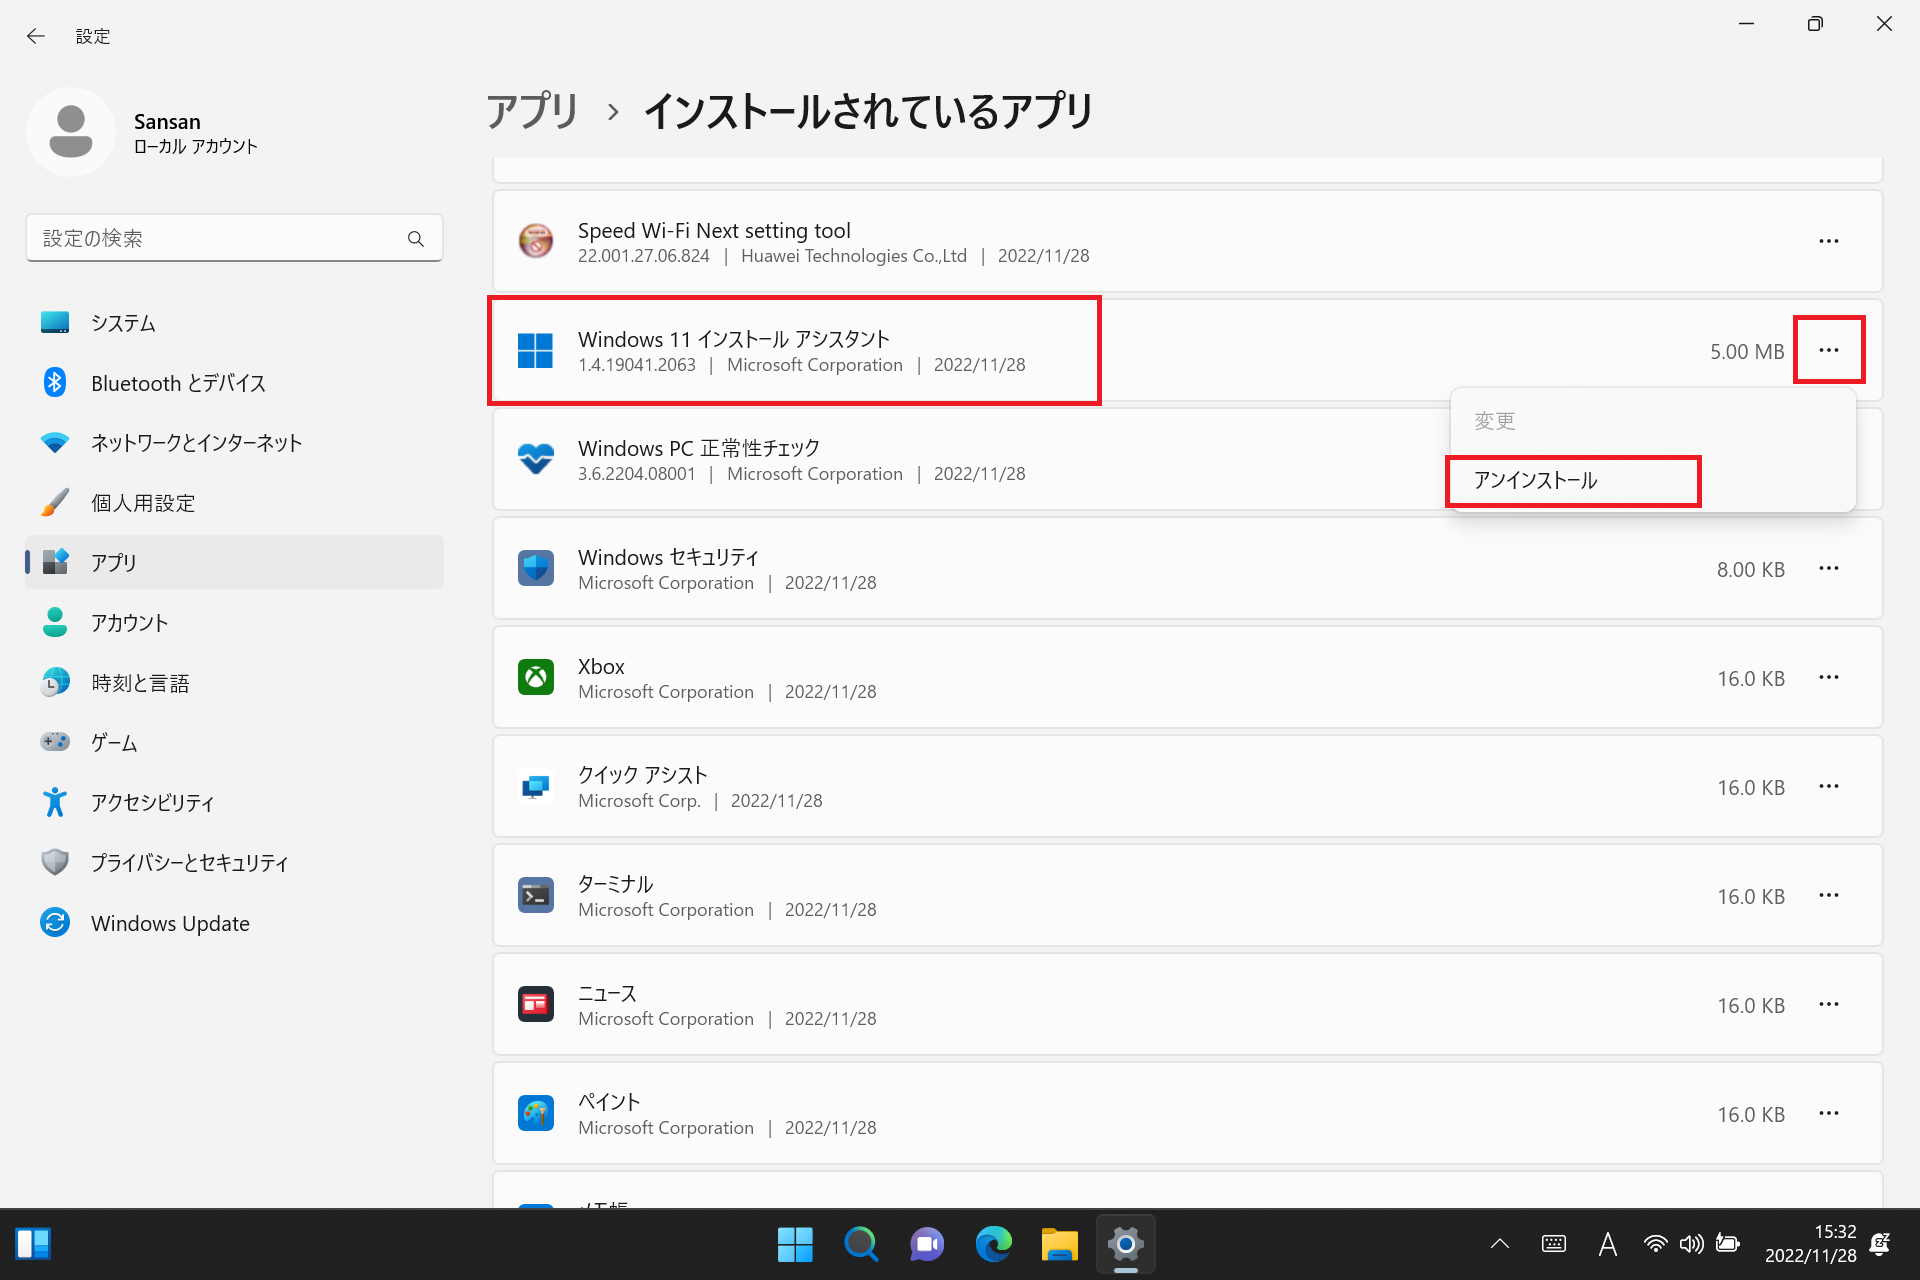Open アクセシビリティ settings
The height and width of the screenshot is (1280, 1920).
[x=234, y=803]
